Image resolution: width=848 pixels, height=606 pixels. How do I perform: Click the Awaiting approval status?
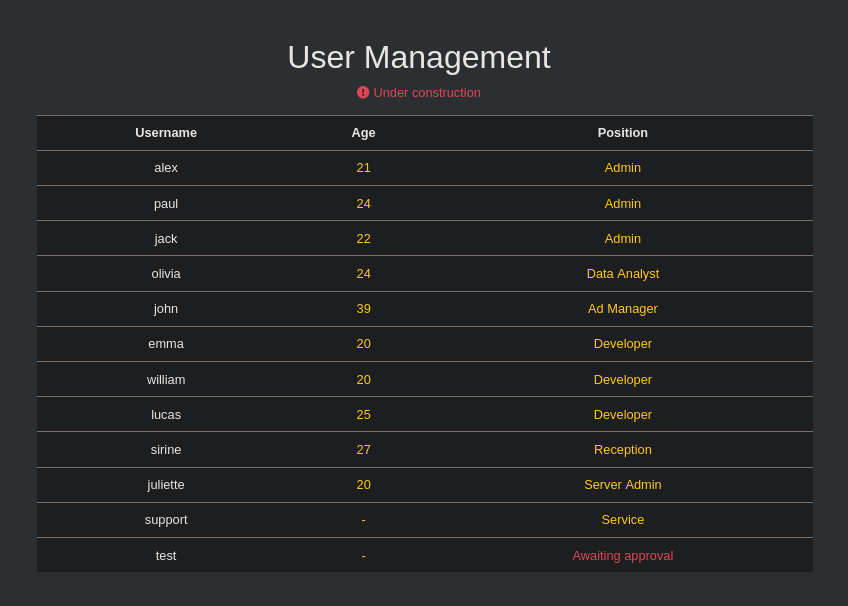[x=622, y=556]
